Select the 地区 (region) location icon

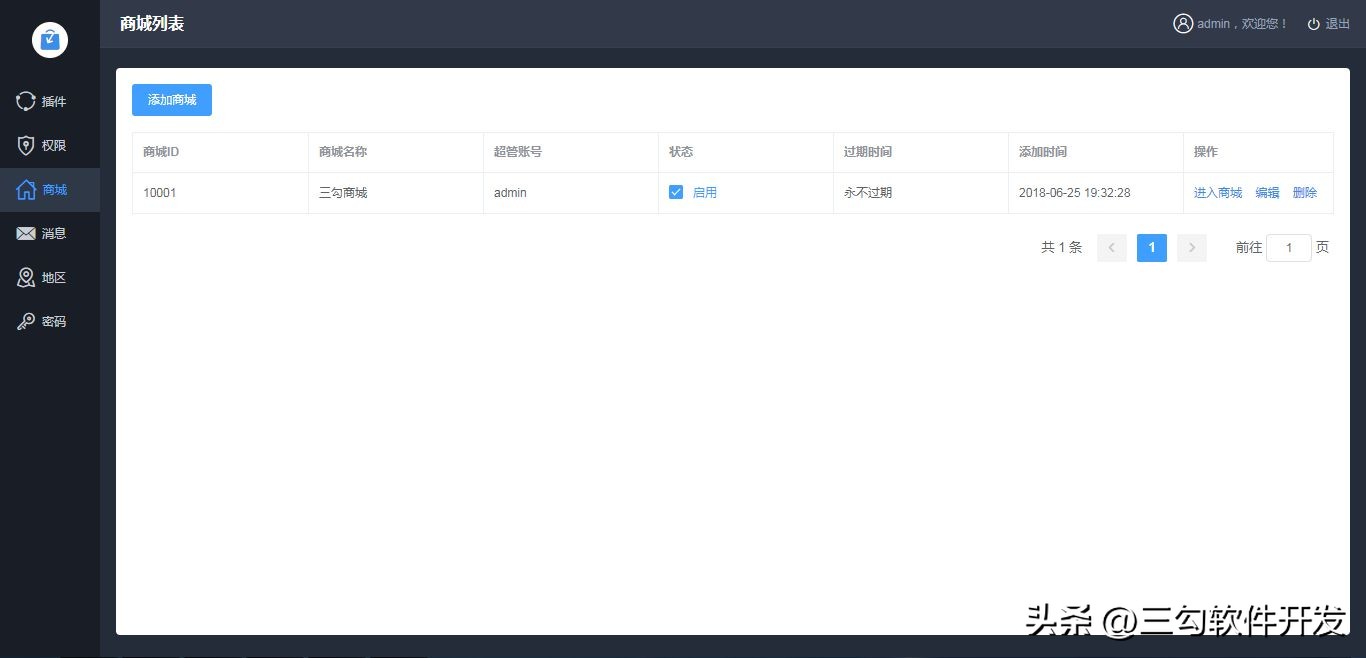tap(25, 277)
